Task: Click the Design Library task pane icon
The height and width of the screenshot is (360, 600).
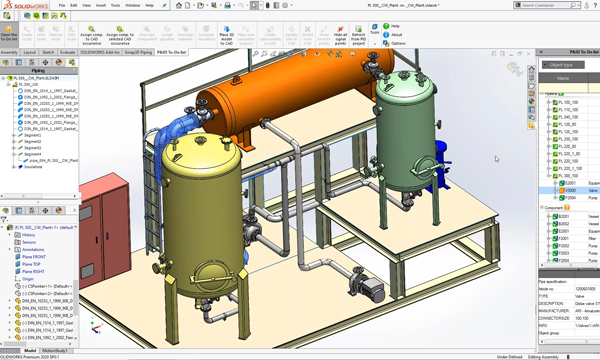Action: 532,78
